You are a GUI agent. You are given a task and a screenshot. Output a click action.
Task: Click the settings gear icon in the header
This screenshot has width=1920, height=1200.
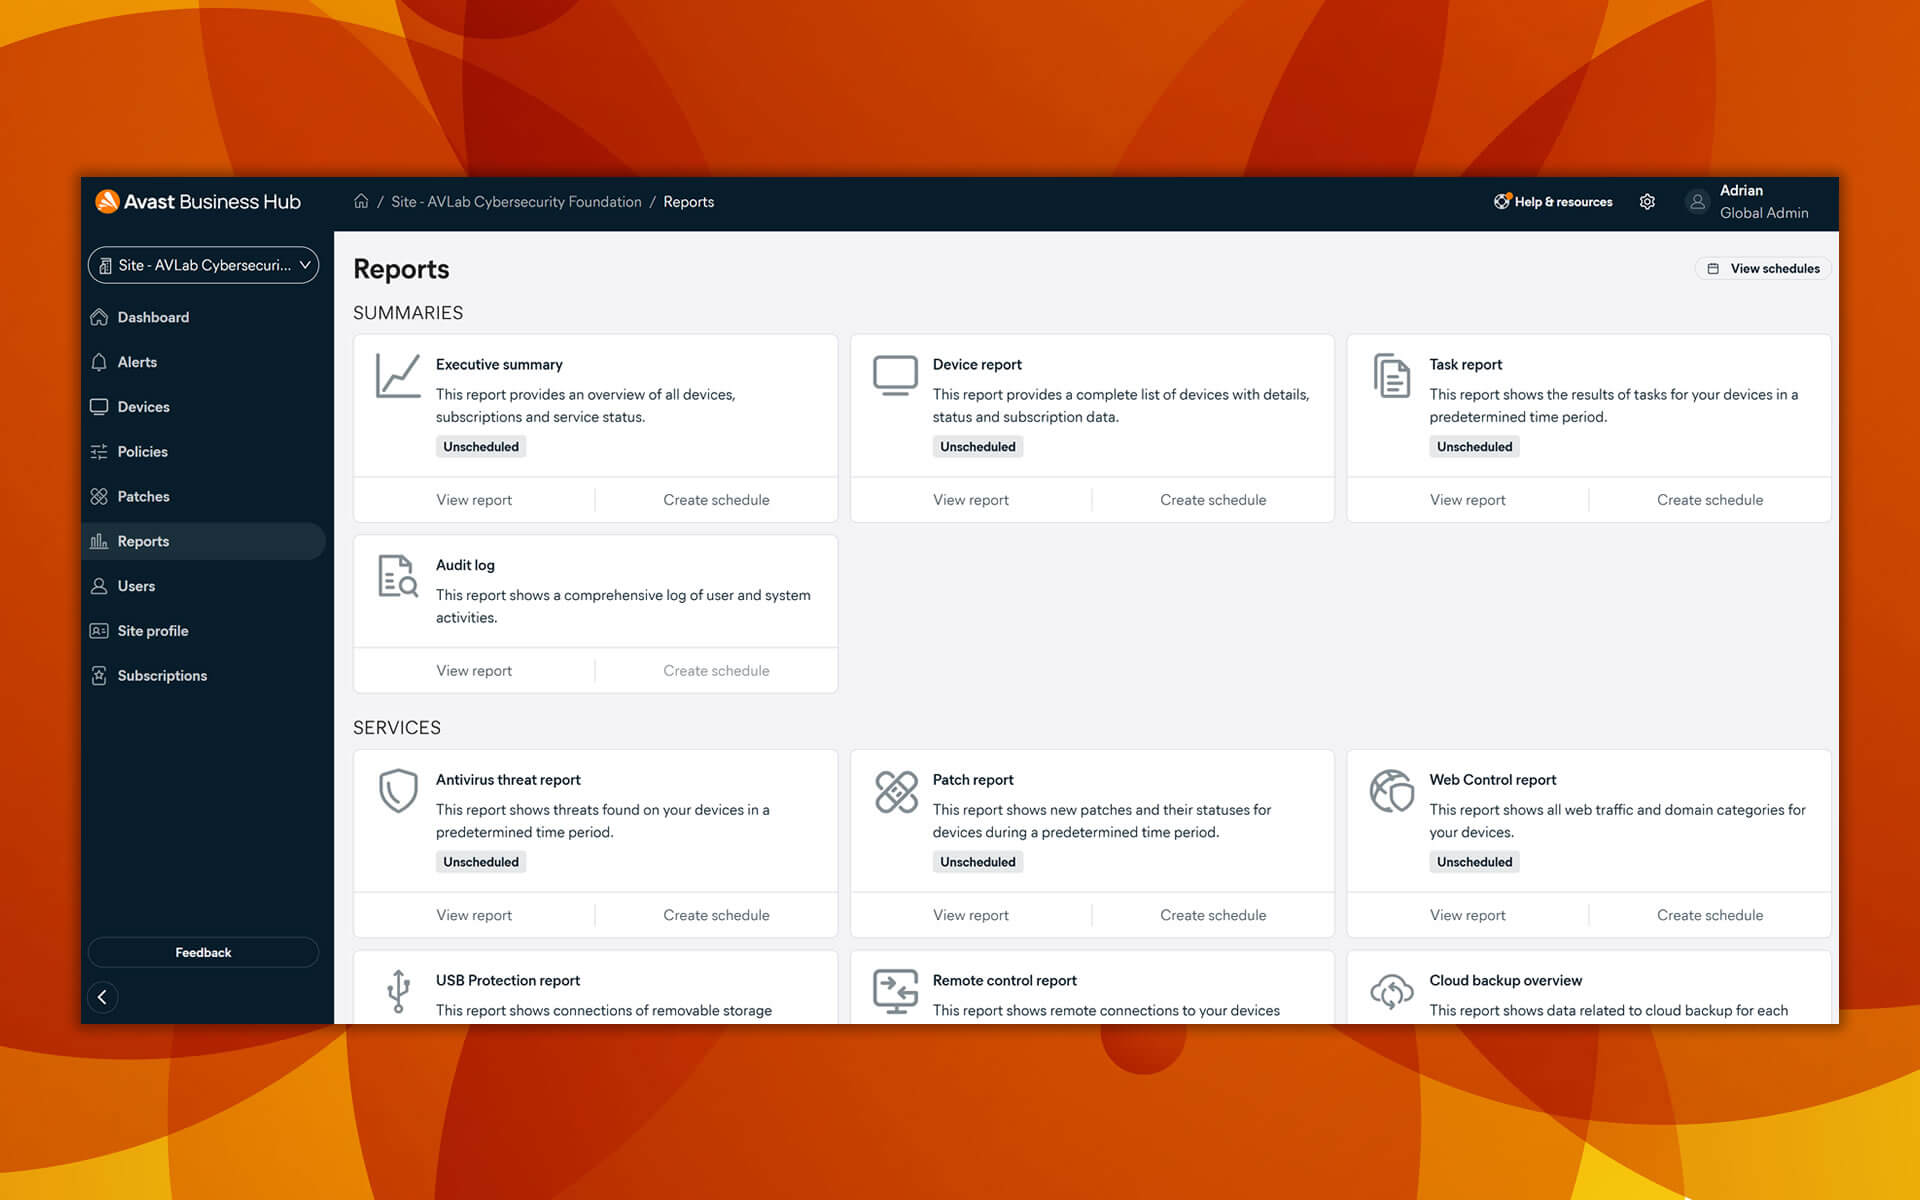(1647, 202)
